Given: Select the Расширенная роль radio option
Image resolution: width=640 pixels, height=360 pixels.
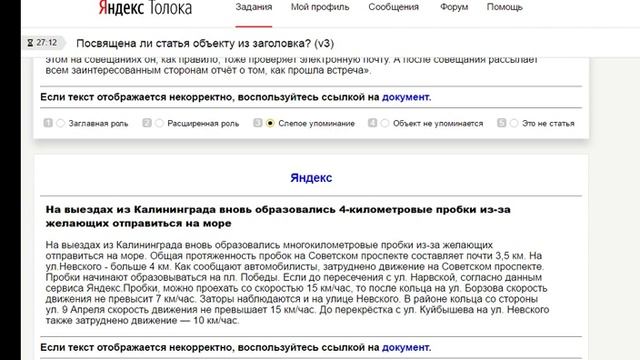Looking at the screenshot, I should click(159, 123).
